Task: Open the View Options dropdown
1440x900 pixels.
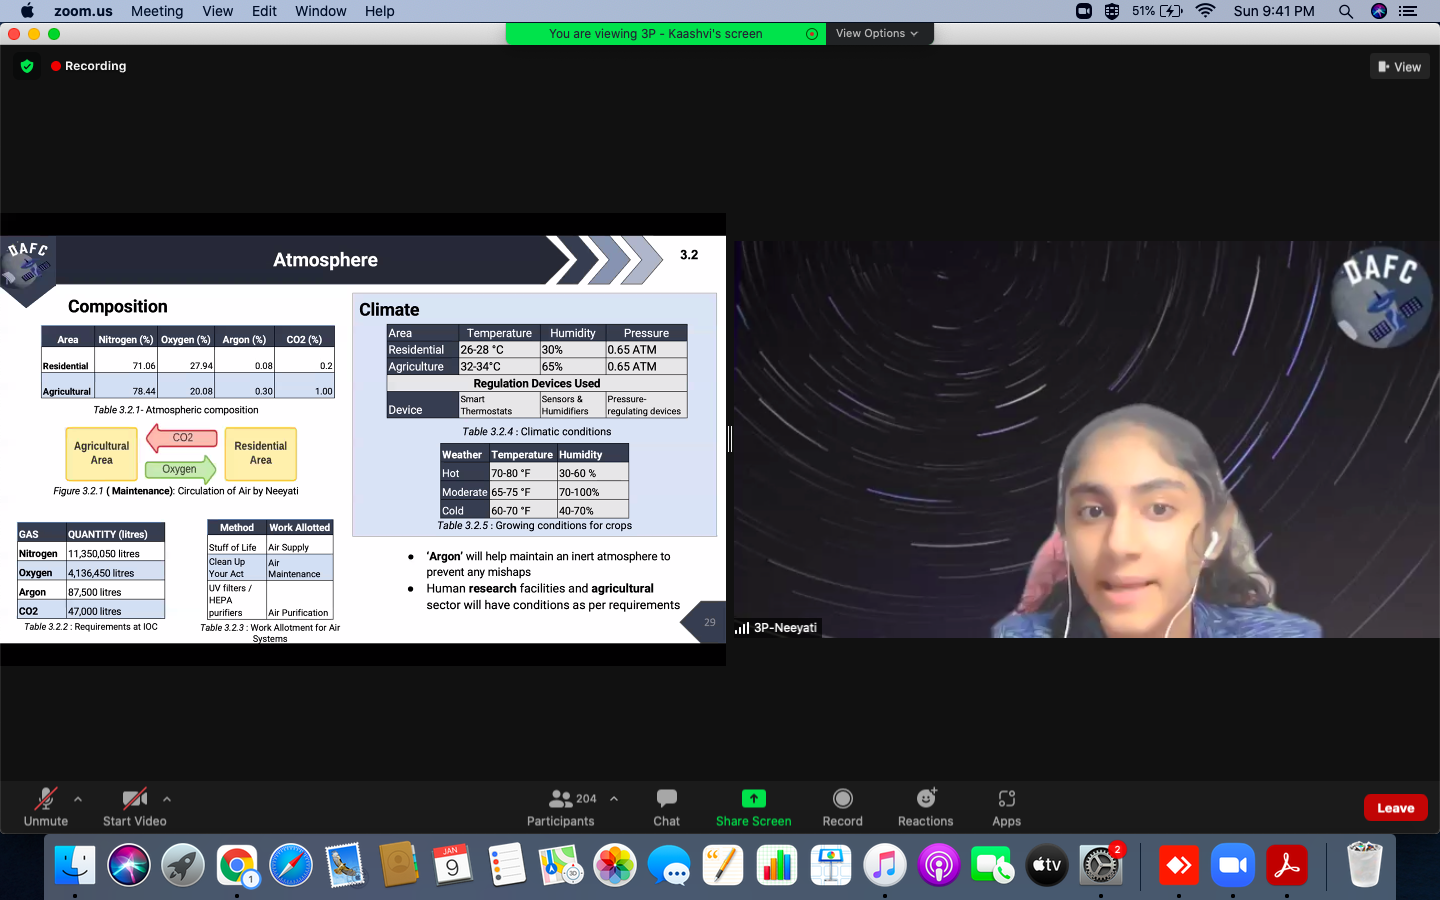Action: point(877,33)
